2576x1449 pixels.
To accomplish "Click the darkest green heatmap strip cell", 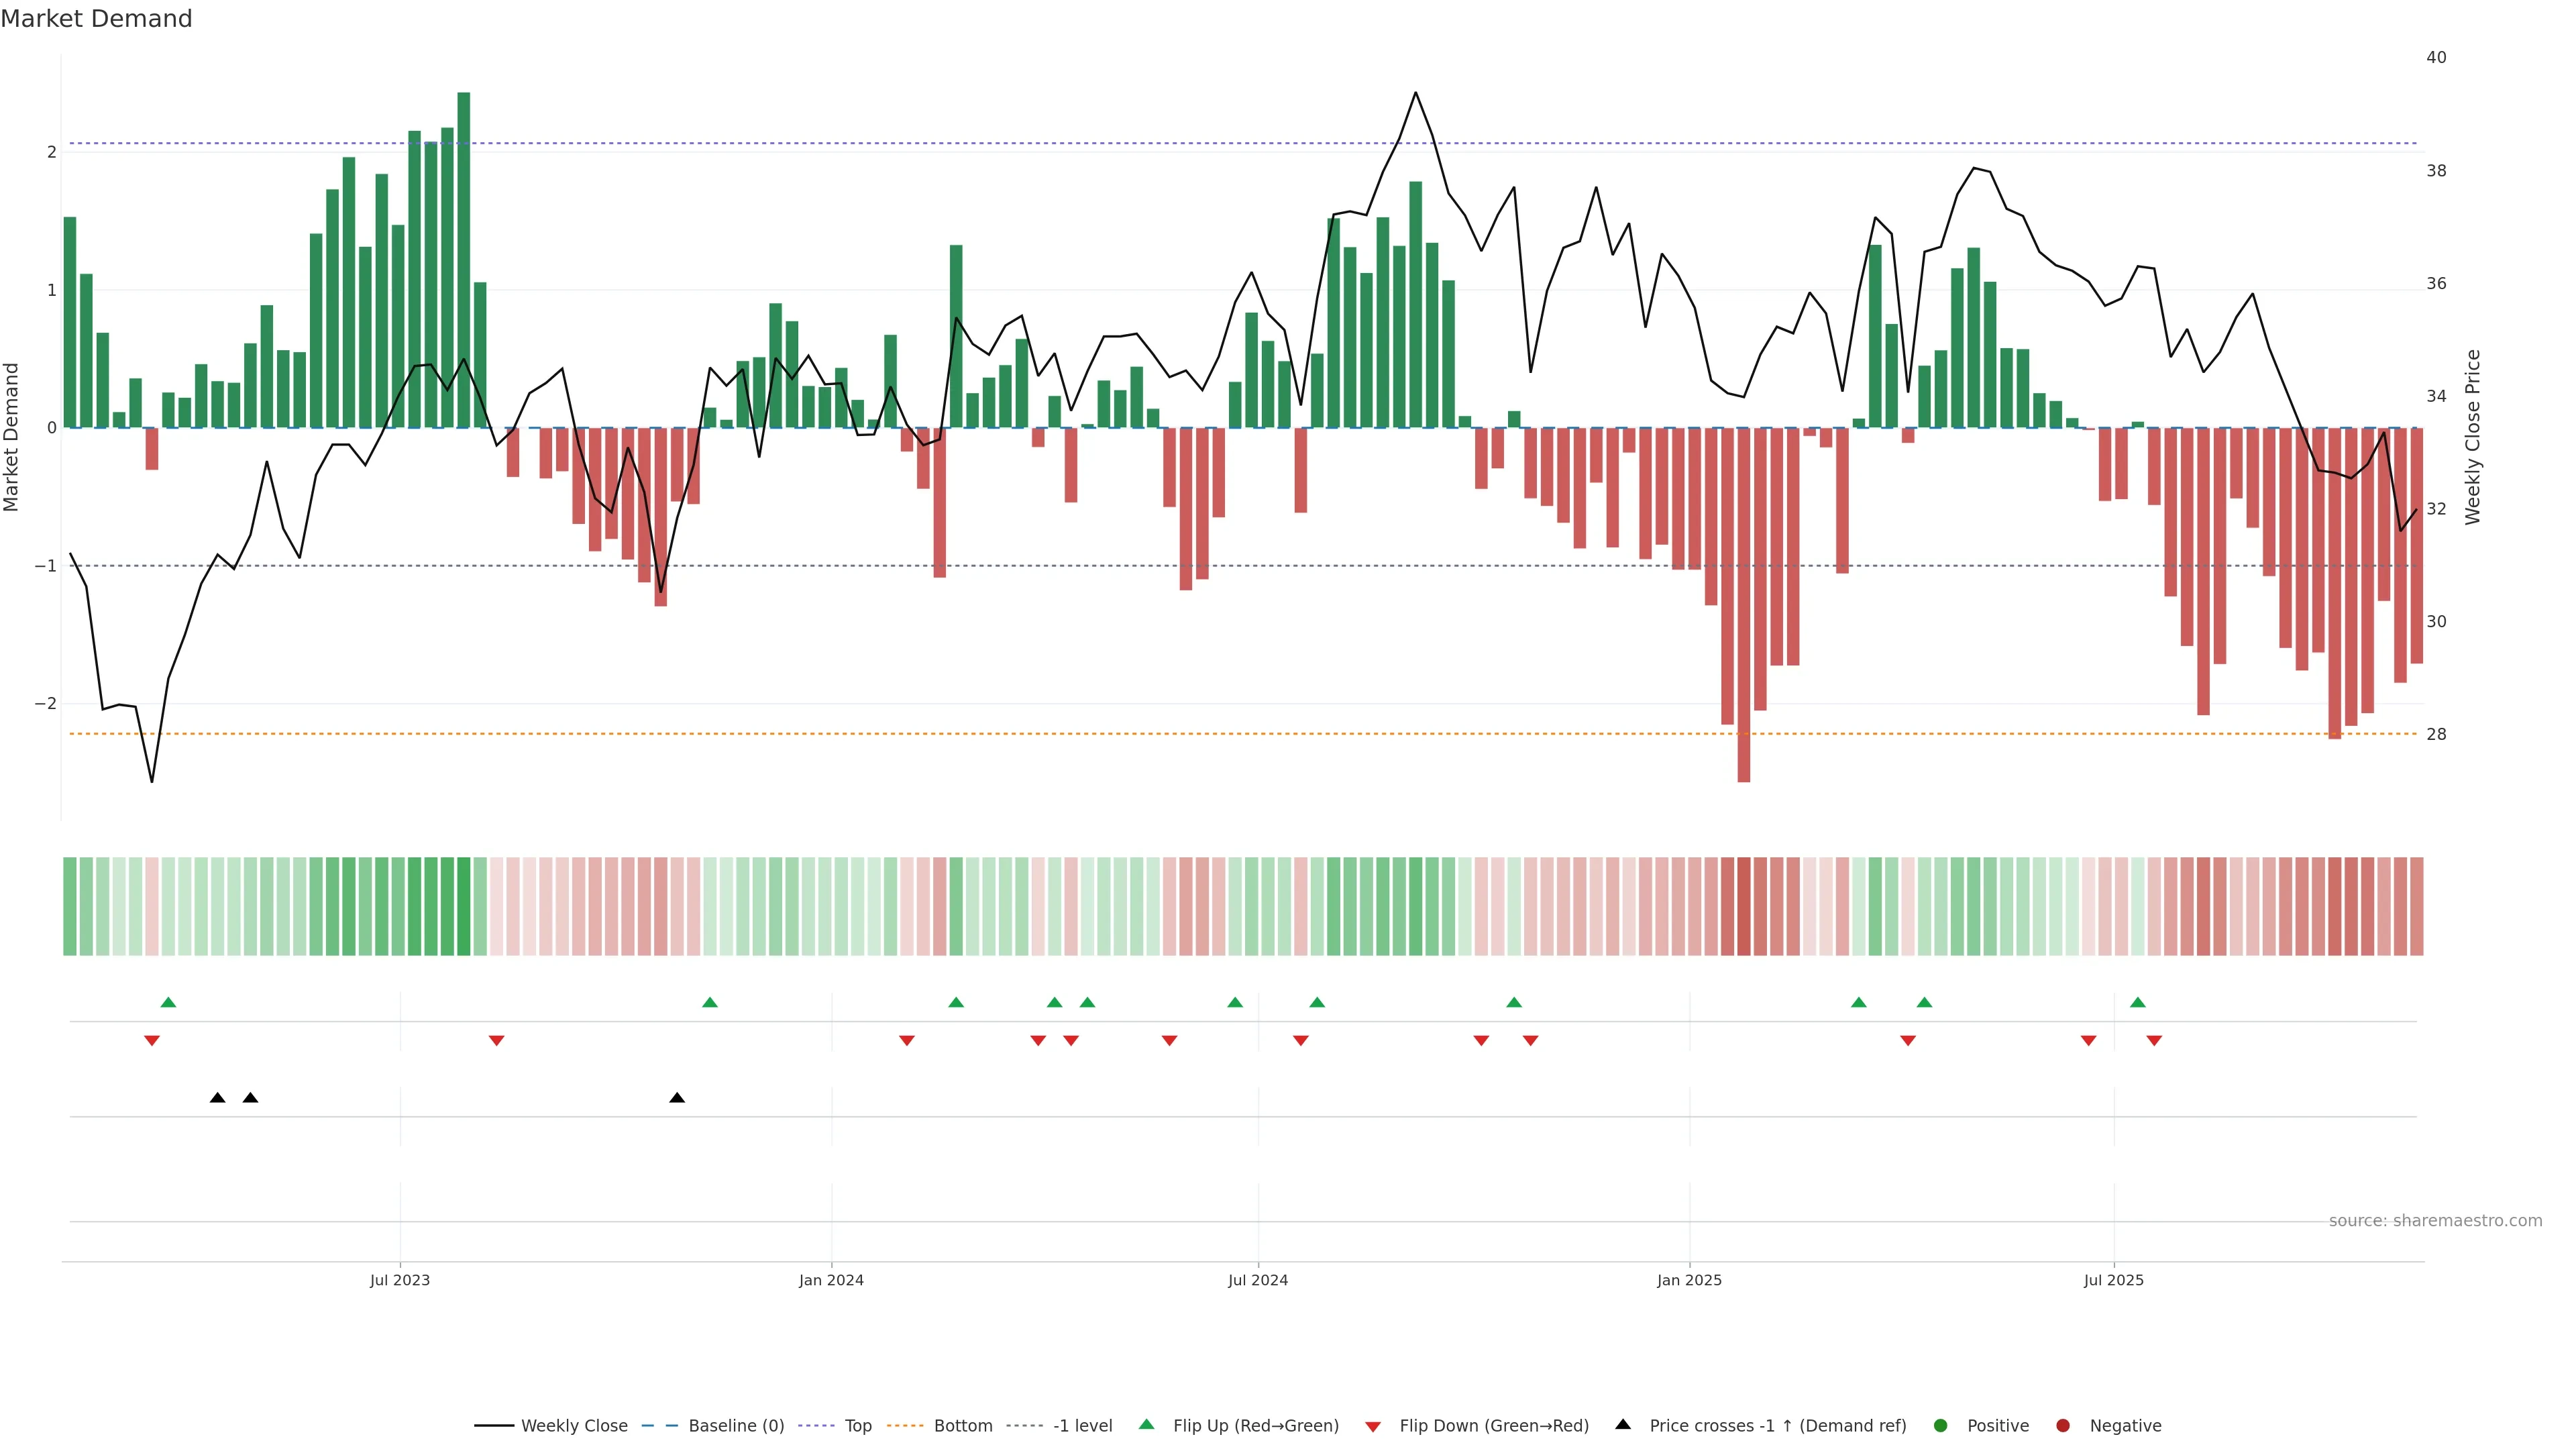I will coord(464,906).
